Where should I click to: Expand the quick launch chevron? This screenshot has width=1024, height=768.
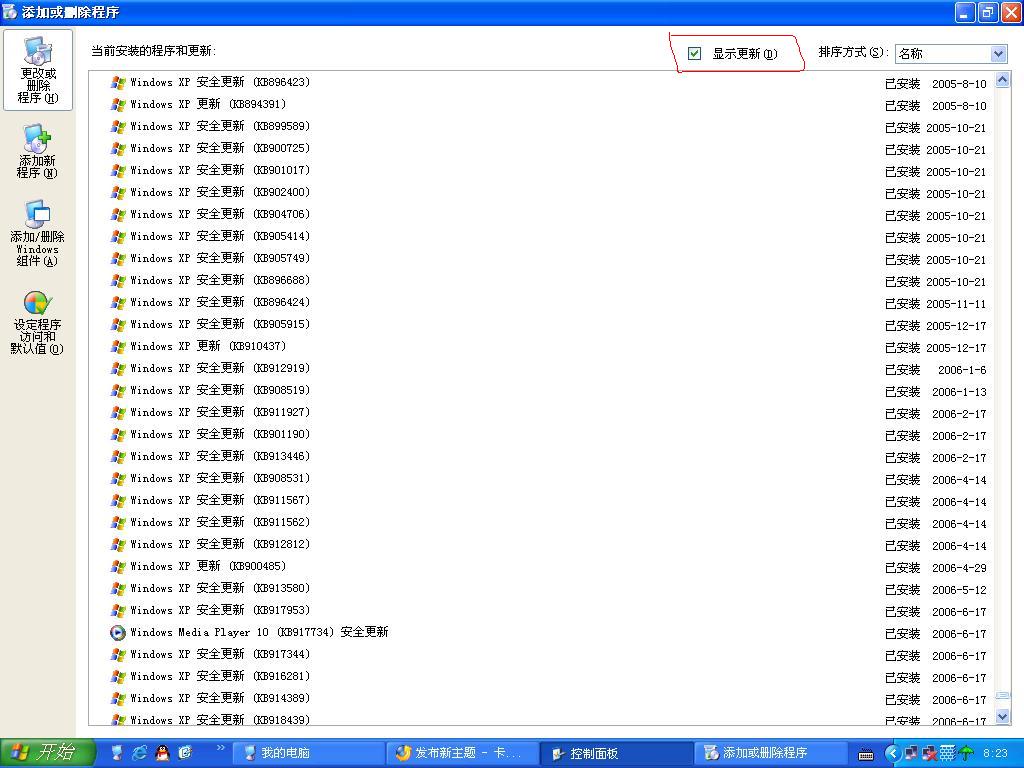coord(220,748)
